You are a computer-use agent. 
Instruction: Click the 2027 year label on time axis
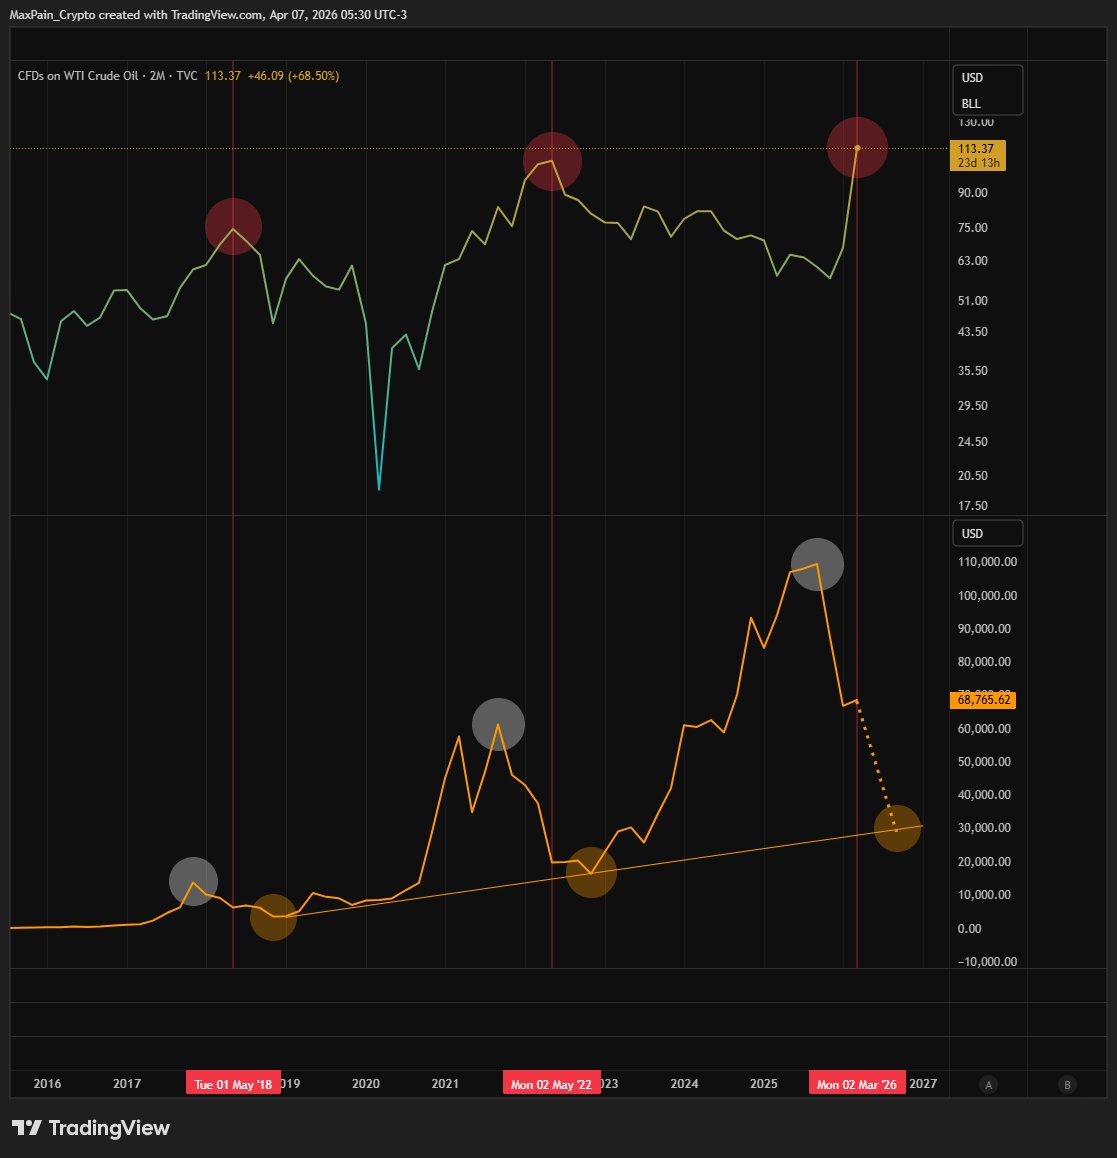923,1083
